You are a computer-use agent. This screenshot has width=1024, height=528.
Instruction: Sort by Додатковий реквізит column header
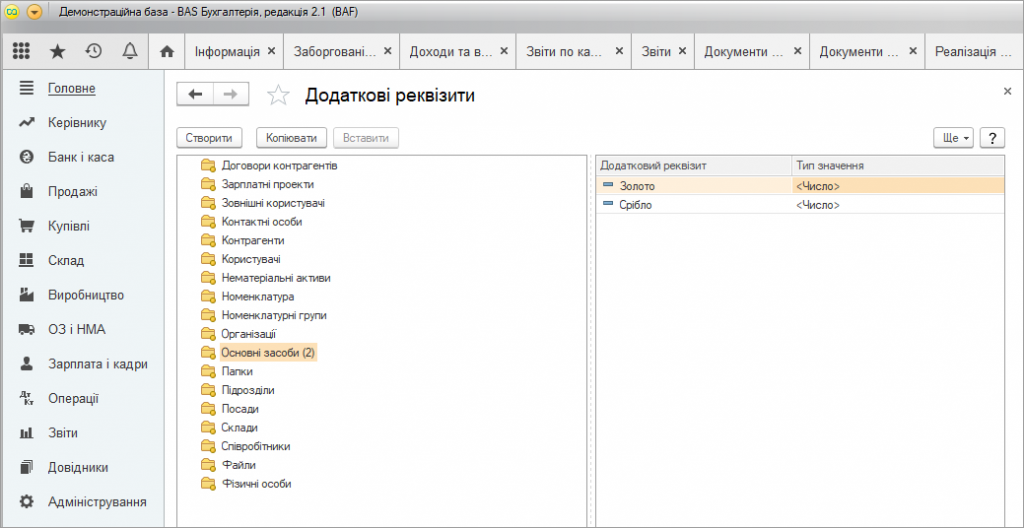pyautogui.click(x=694, y=166)
